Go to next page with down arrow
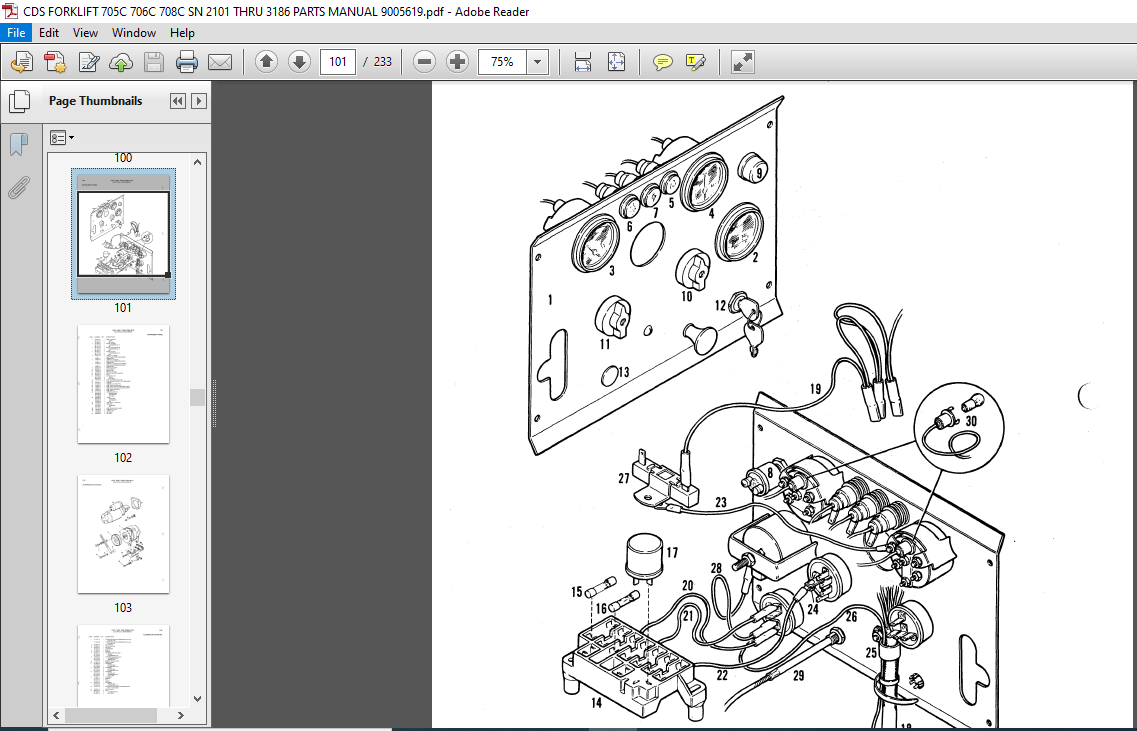The width and height of the screenshot is (1137, 731). coord(299,62)
